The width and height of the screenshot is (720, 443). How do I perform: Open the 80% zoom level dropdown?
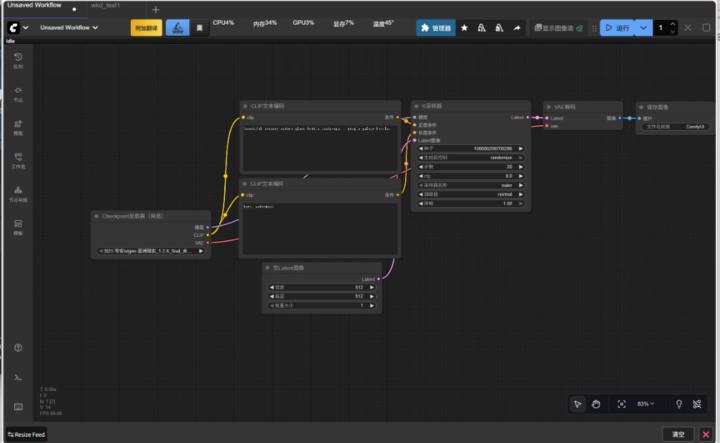(648, 404)
